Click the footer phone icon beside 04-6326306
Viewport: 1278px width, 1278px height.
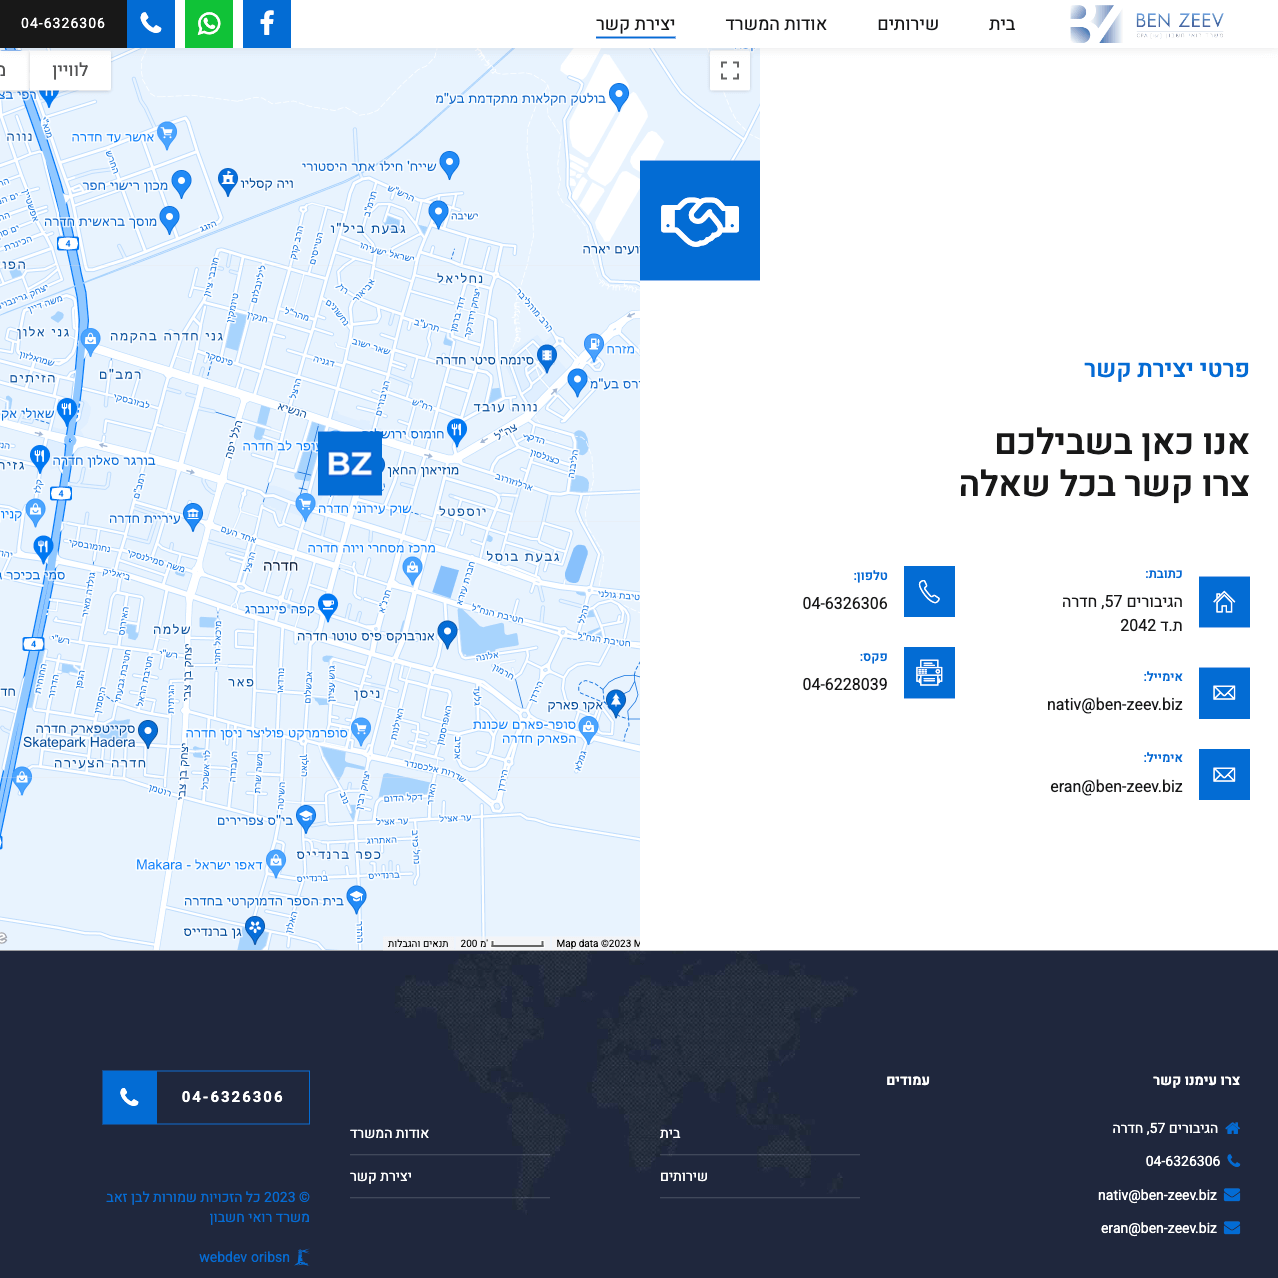click(x=1233, y=1161)
